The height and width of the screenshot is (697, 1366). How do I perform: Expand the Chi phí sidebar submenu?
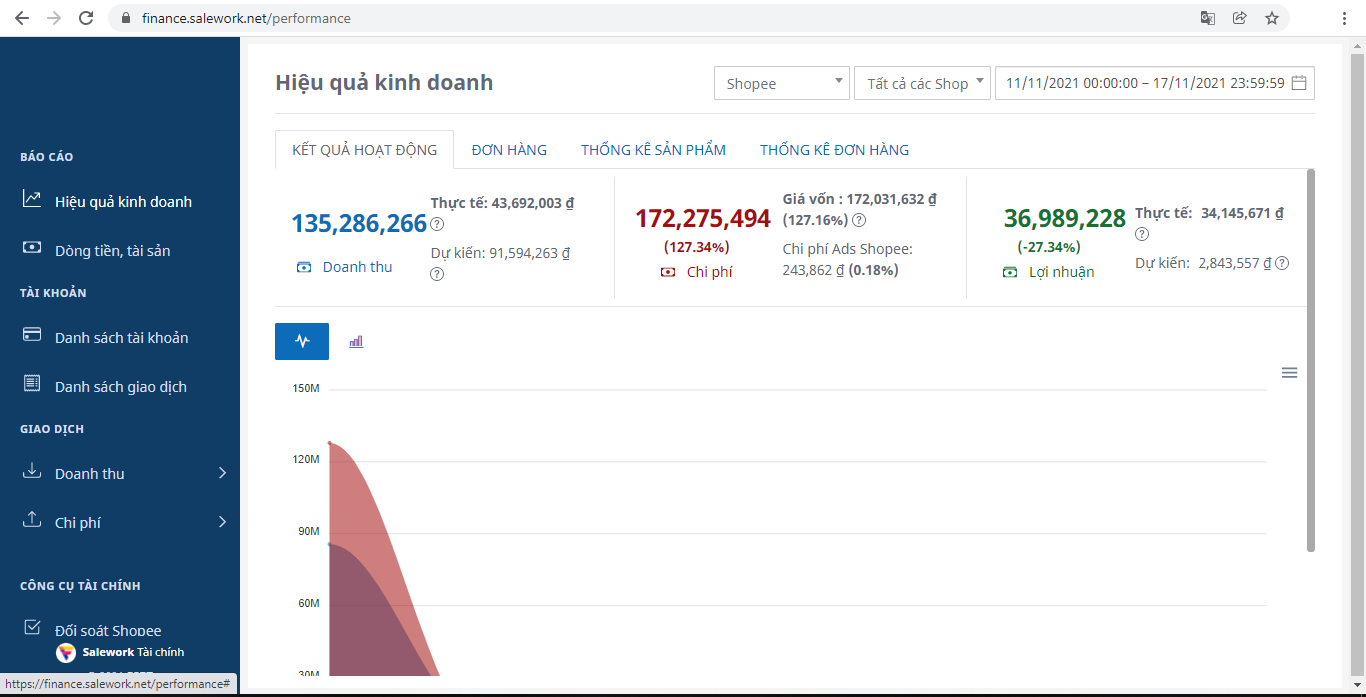click(x=222, y=522)
